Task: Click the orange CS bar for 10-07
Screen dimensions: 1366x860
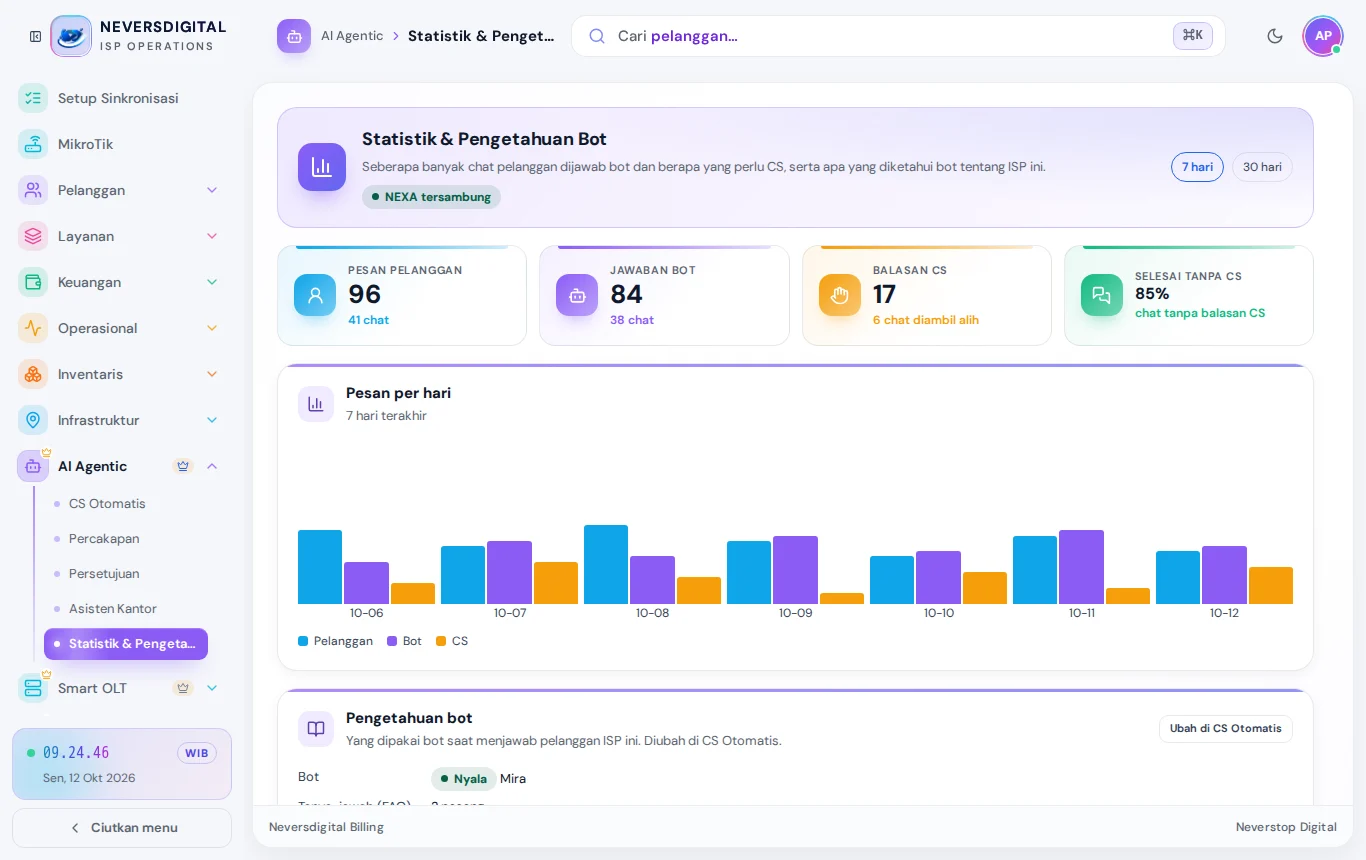Action: 556,583
